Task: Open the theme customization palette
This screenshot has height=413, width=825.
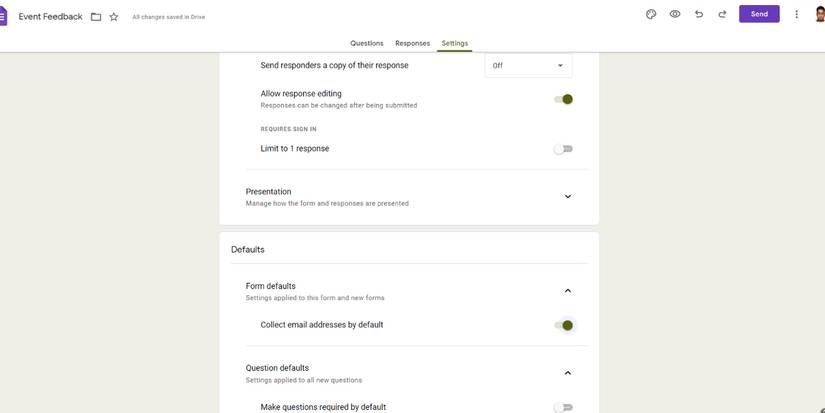Action: click(651, 14)
